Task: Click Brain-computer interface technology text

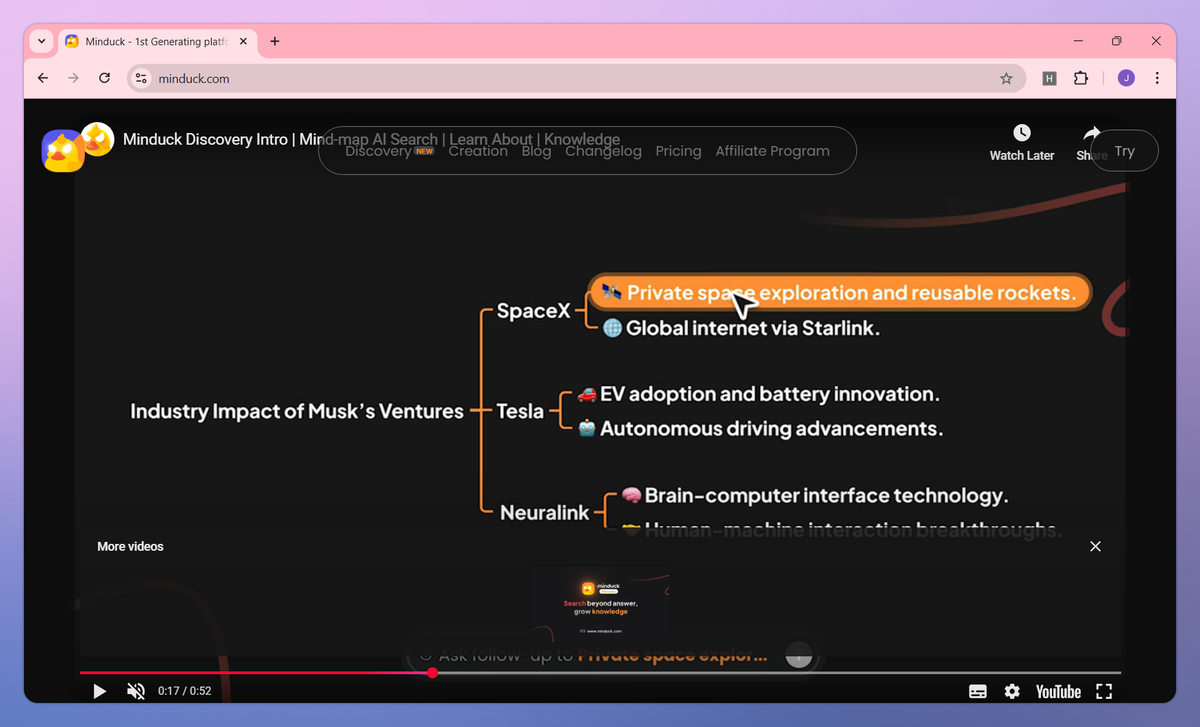Action: point(827,495)
